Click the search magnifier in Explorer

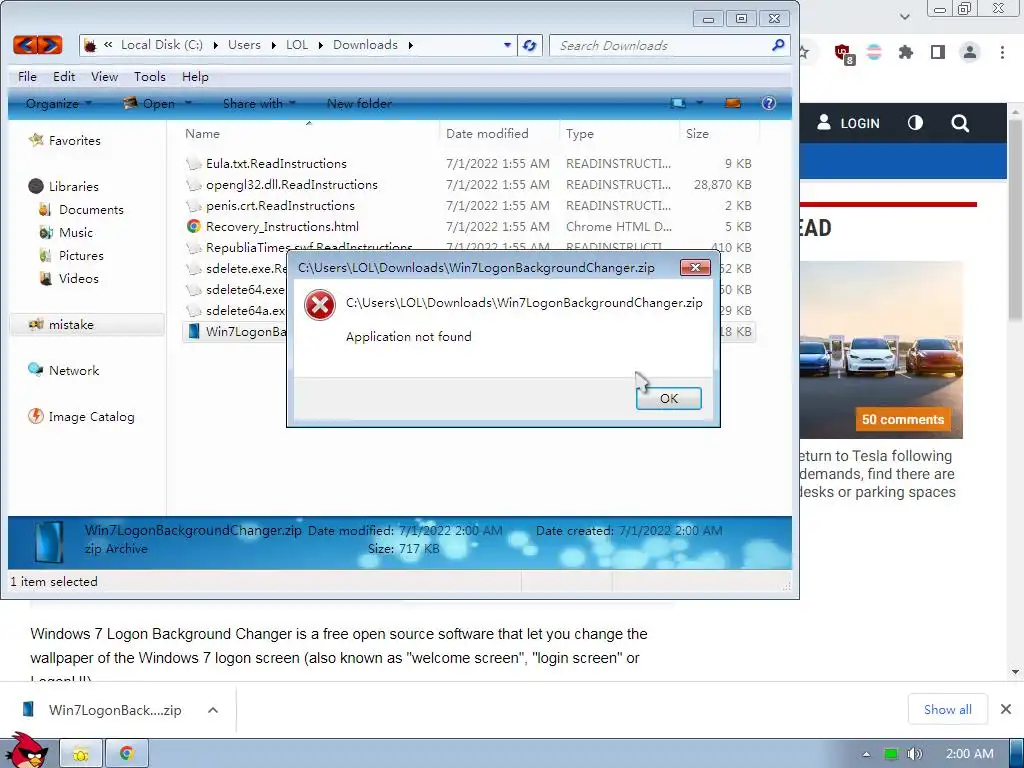coord(778,45)
